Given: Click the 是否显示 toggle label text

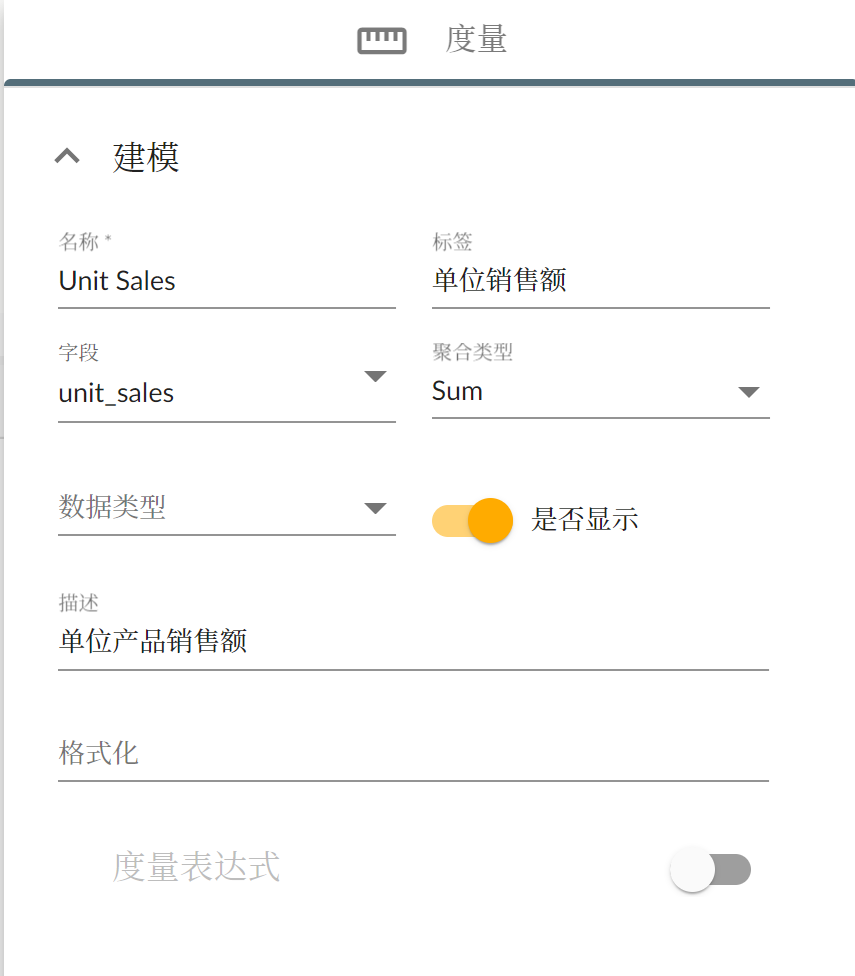Looking at the screenshot, I should [585, 520].
